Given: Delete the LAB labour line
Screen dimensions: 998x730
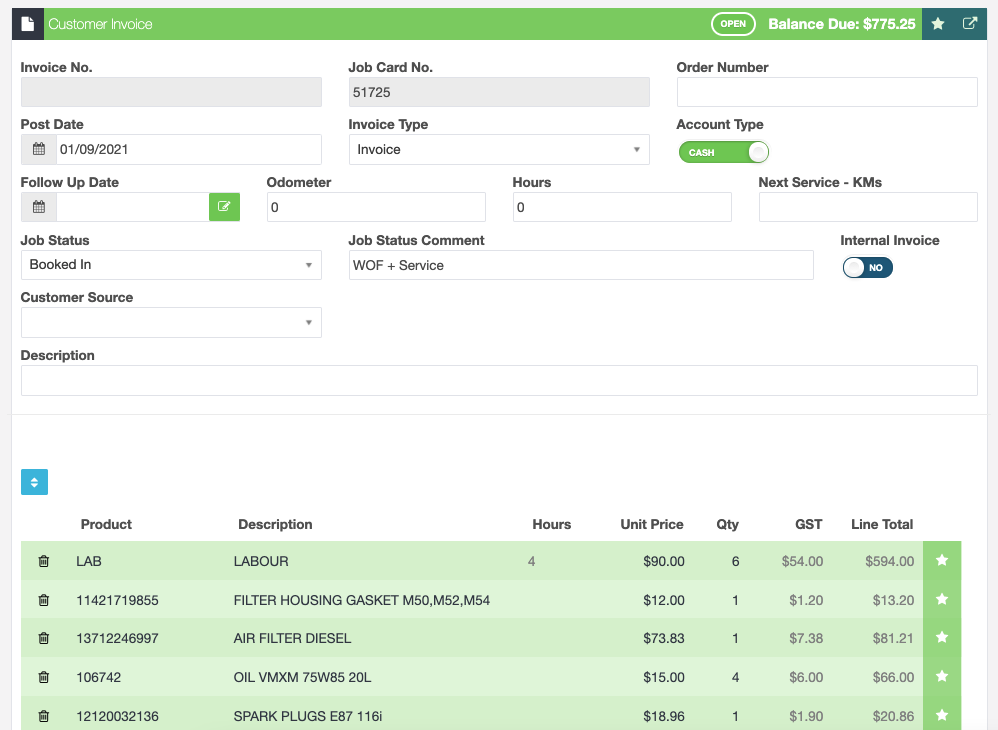Looking at the screenshot, I should [x=43, y=561].
